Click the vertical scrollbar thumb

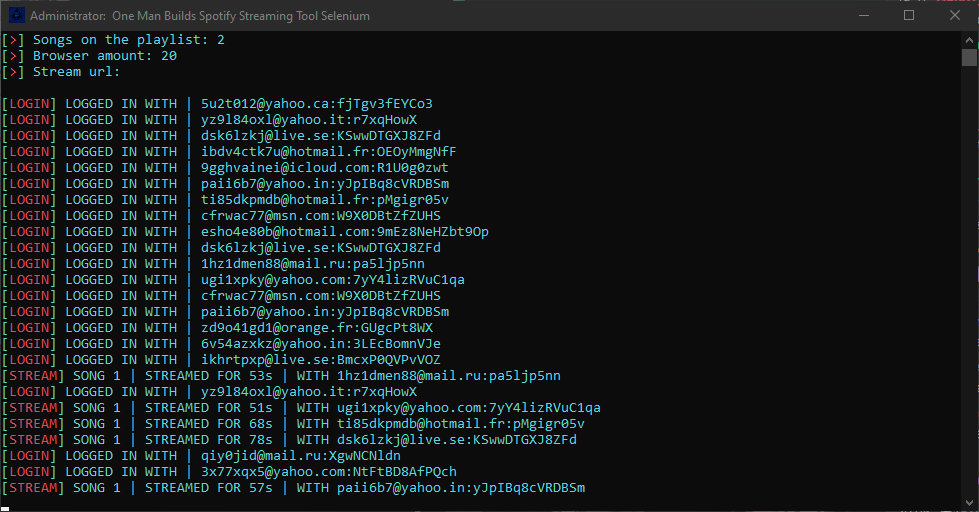pyautogui.click(x=970, y=57)
